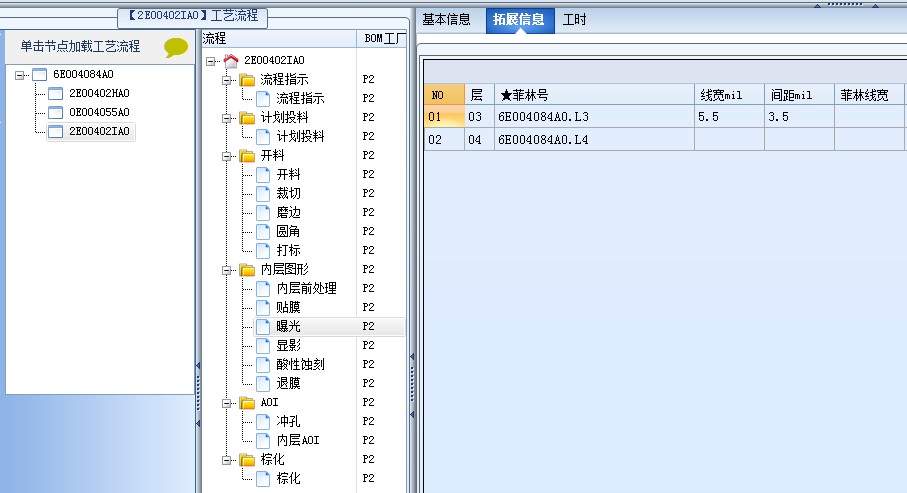Click the green speech bubble icon
This screenshot has width=907, height=493.
pos(176,47)
